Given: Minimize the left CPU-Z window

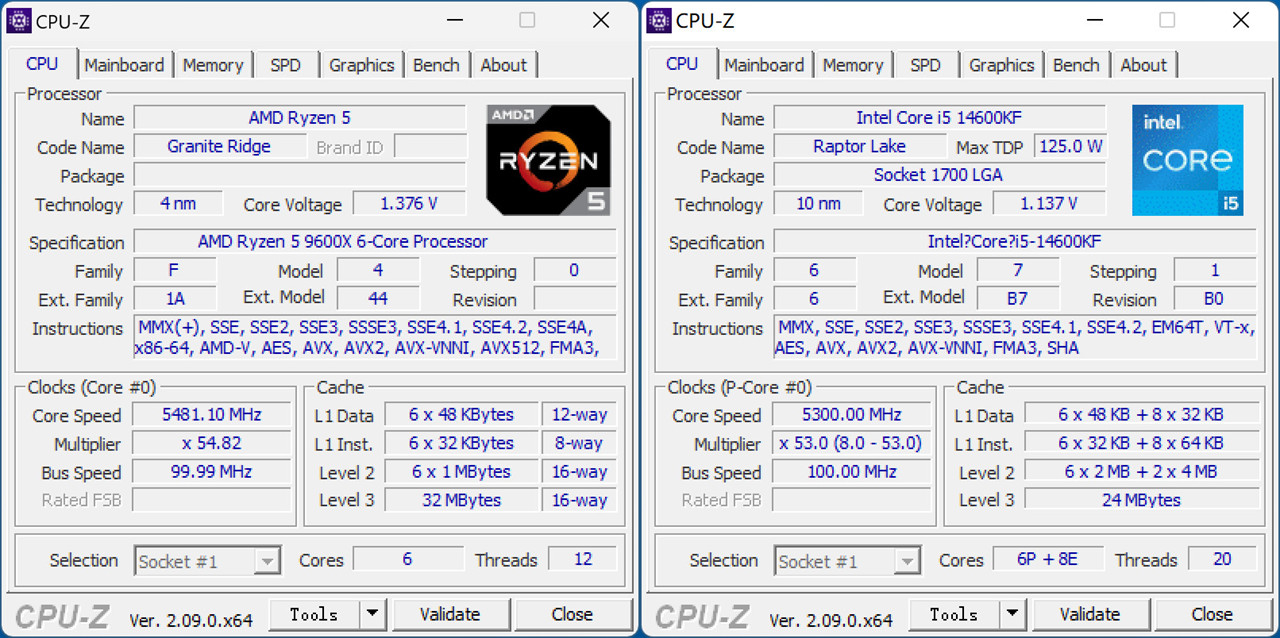Looking at the screenshot, I should pyautogui.click(x=455, y=20).
